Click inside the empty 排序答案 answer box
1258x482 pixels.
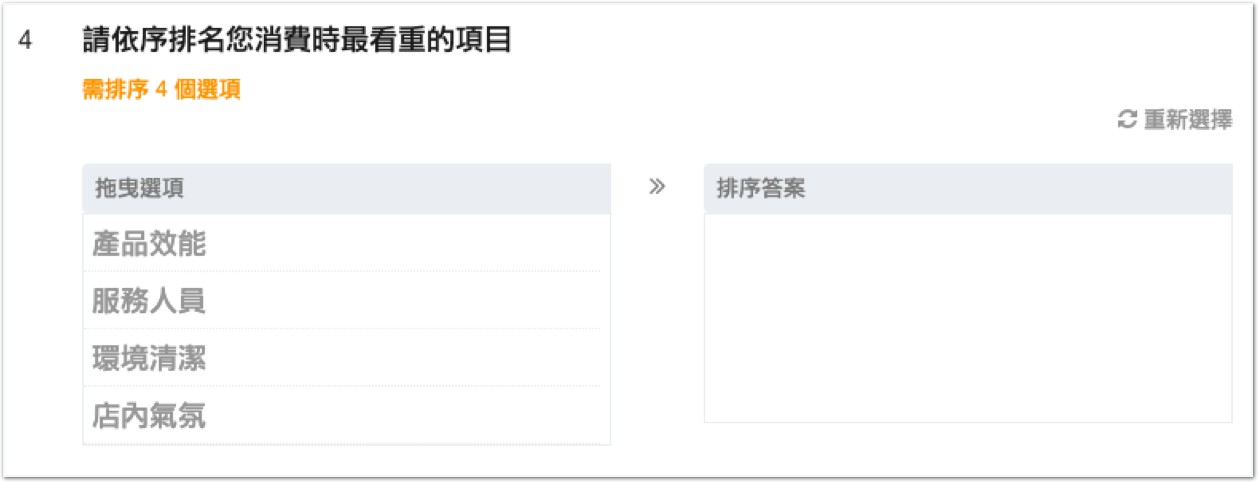967,318
